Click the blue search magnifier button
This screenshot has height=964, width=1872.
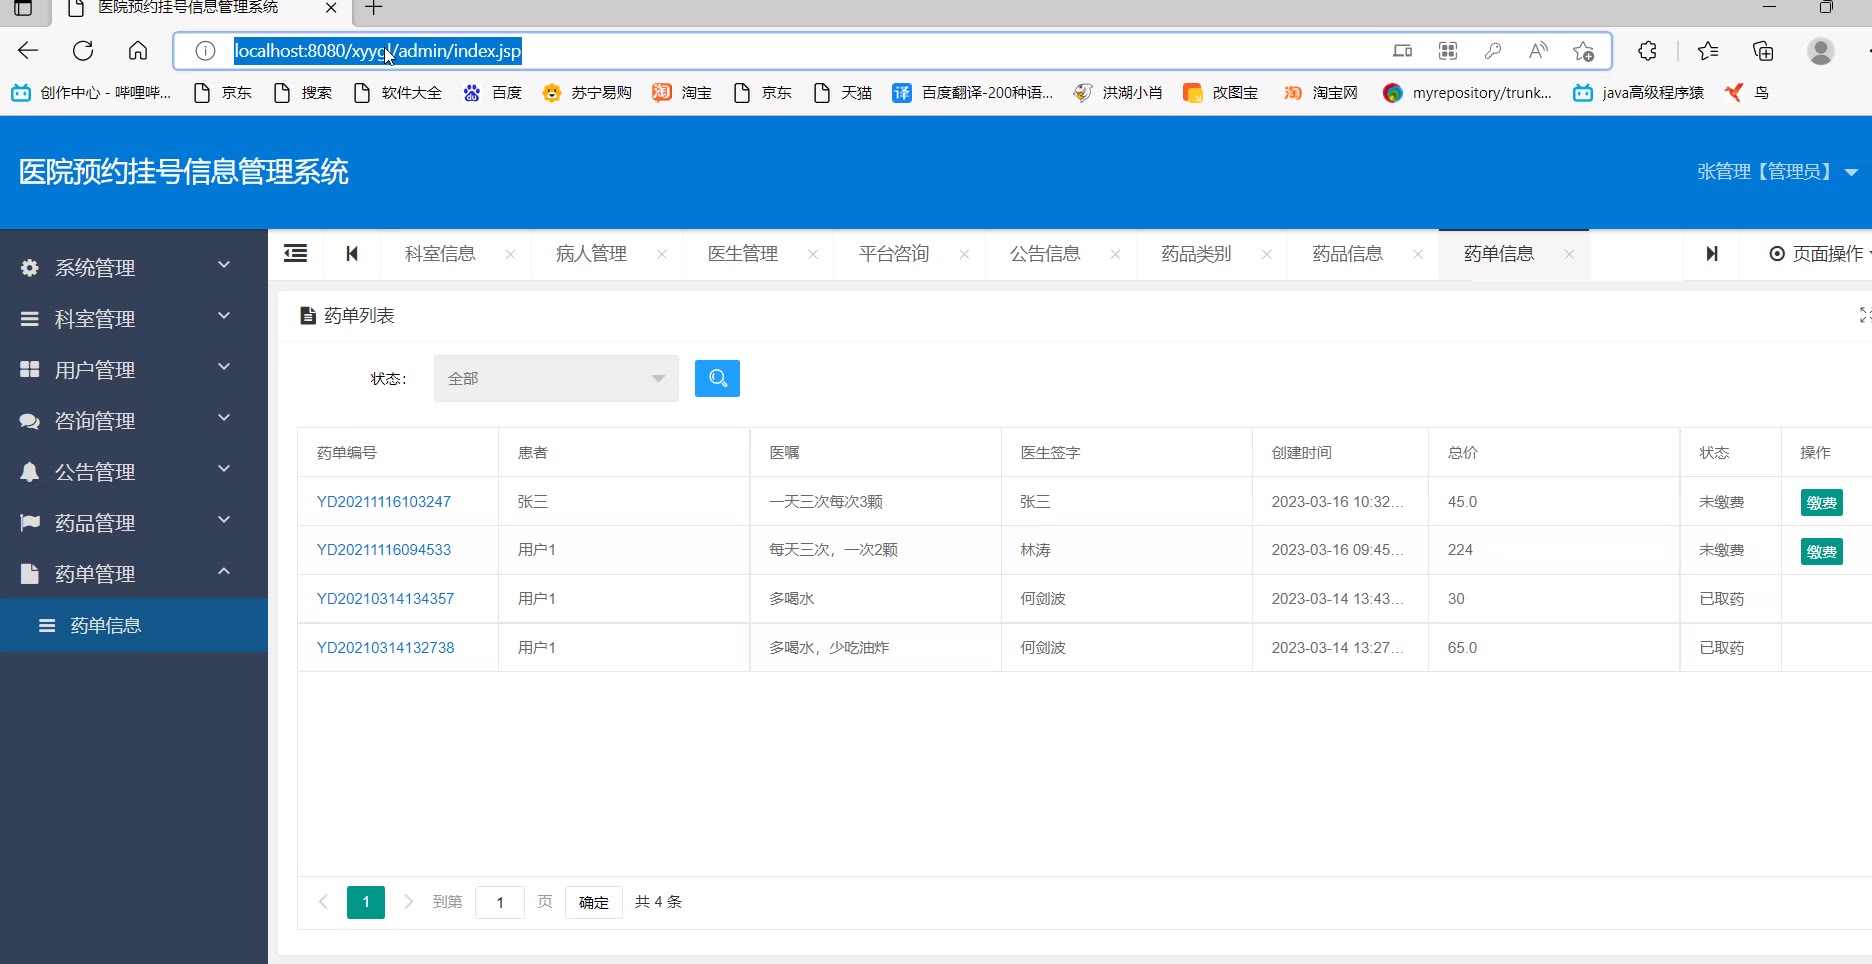[x=717, y=378]
